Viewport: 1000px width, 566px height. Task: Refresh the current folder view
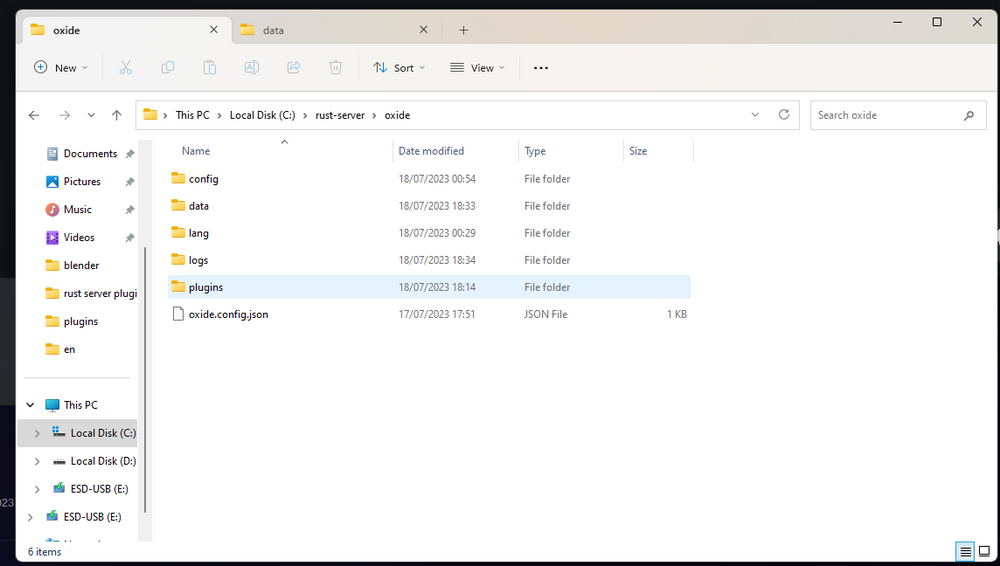[x=784, y=115]
